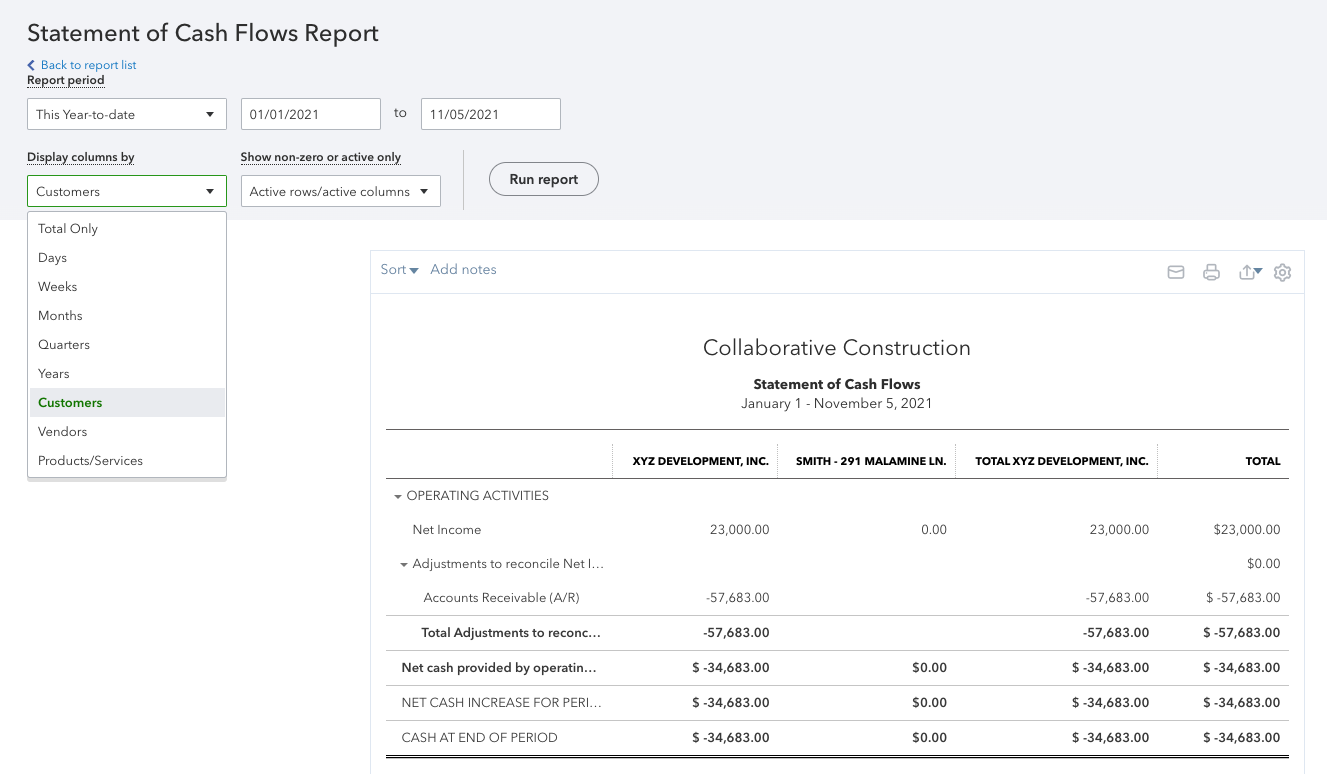Print the report with the printer icon

coord(1211,271)
